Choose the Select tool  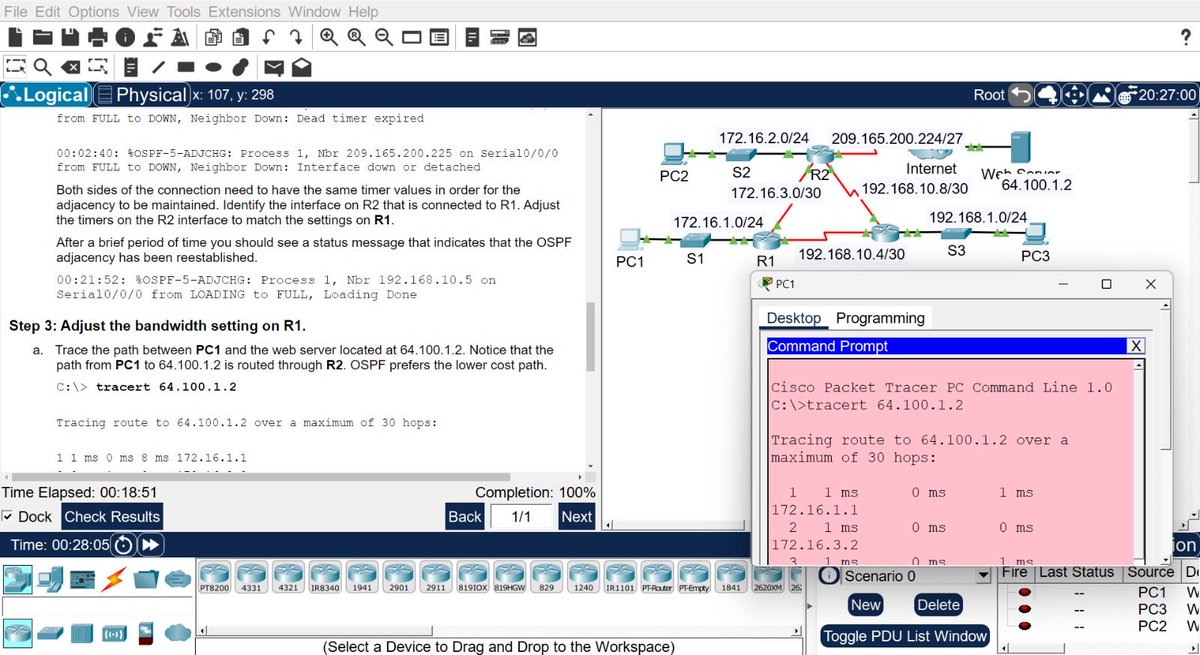(x=15, y=67)
